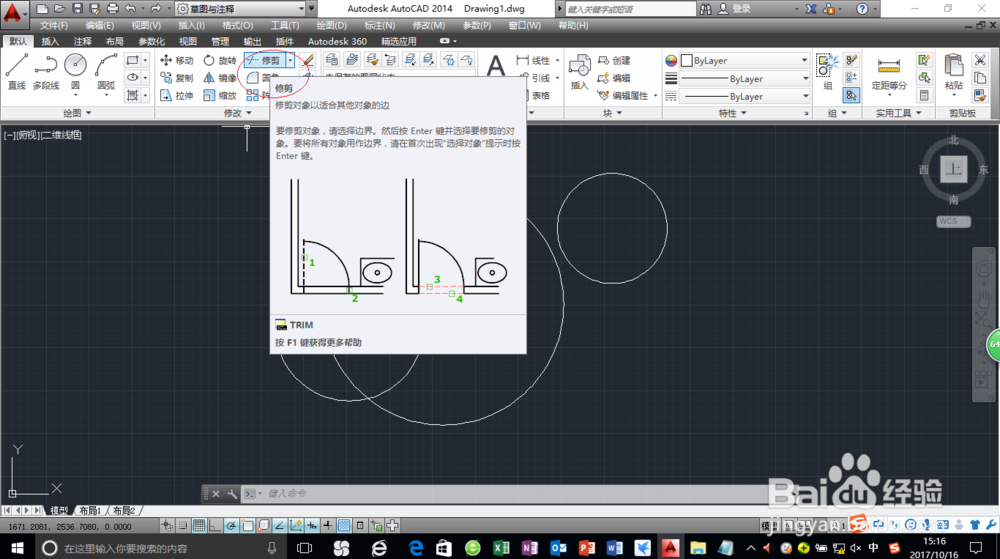
Task: Open the Trim tool dropdown arrow
Action: (x=290, y=61)
